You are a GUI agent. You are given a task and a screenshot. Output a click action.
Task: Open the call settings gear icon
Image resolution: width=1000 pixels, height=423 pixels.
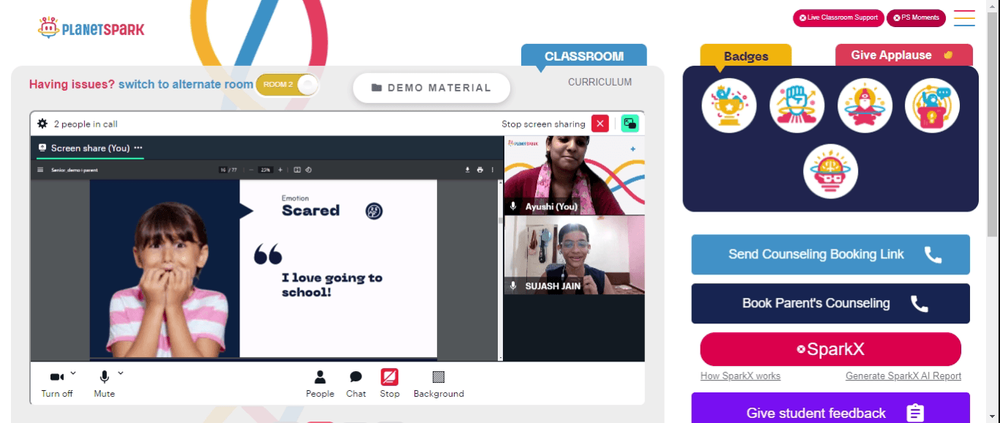(42, 124)
